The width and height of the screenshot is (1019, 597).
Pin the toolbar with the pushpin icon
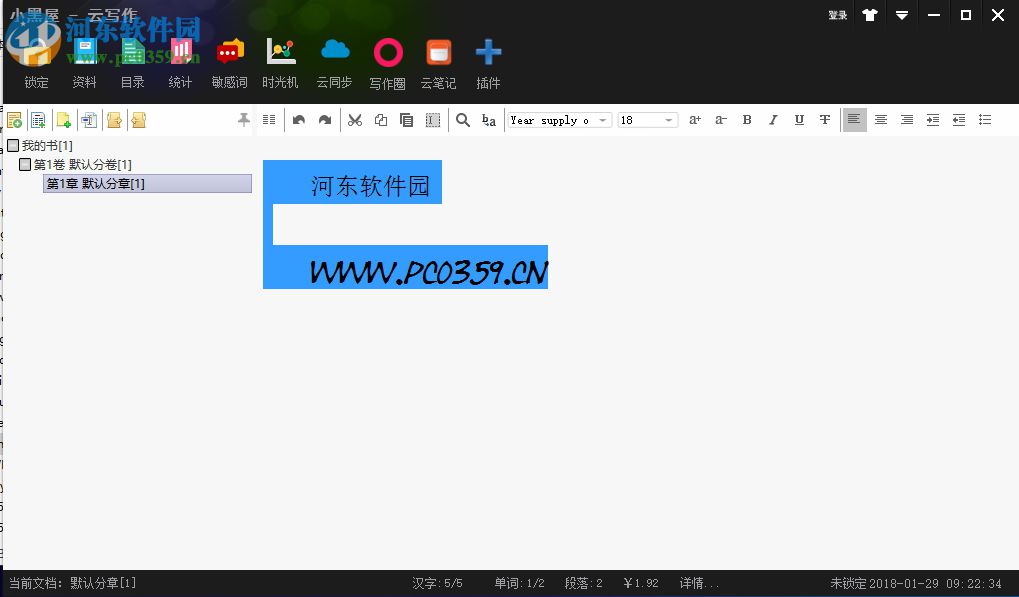tap(243, 119)
